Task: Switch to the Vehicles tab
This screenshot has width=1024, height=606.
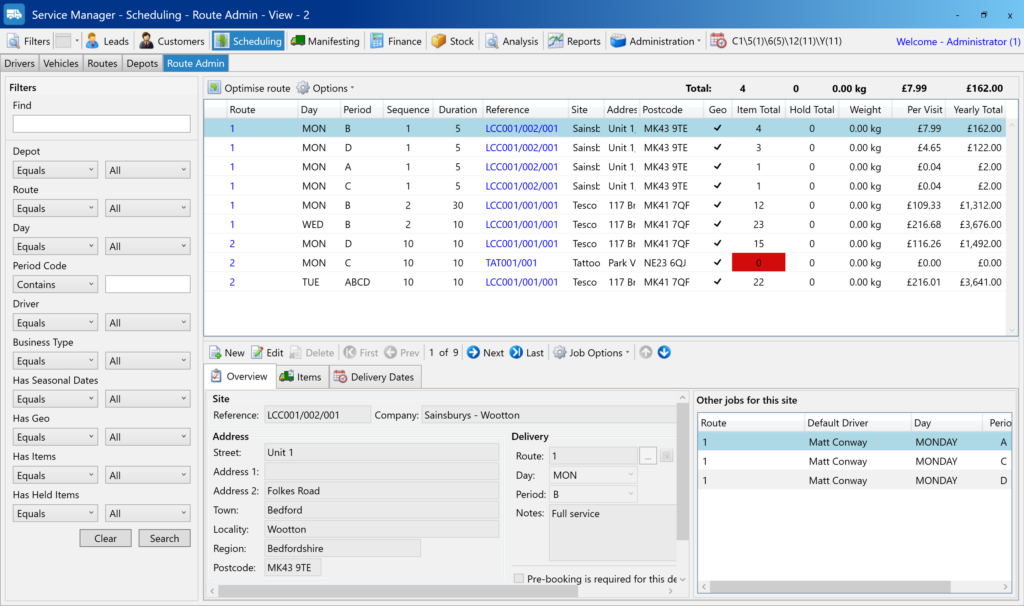Action: 61,63
